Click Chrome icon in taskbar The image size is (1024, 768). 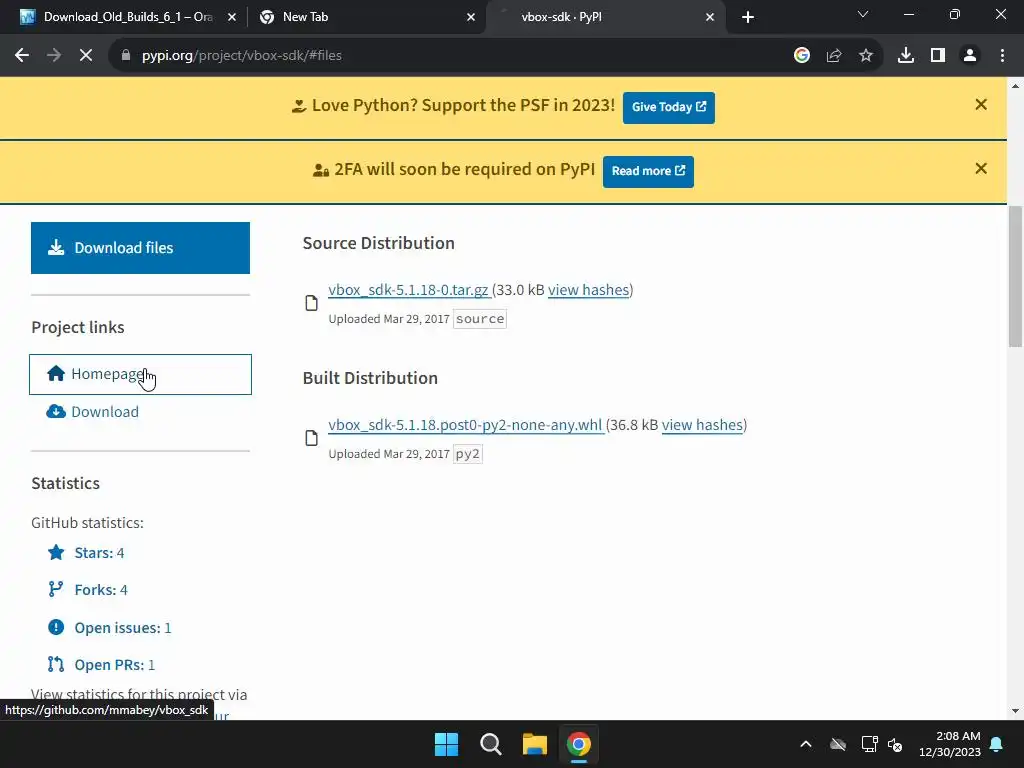(x=579, y=744)
